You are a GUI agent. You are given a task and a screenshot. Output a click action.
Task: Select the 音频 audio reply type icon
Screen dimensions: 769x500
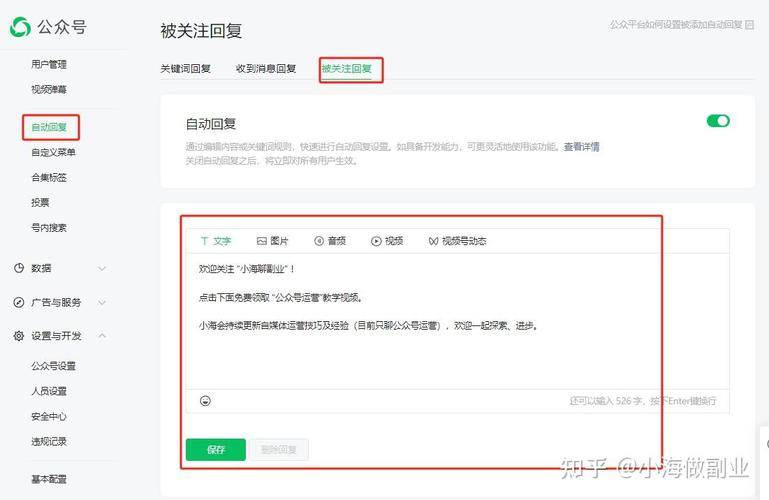[x=319, y=241]
